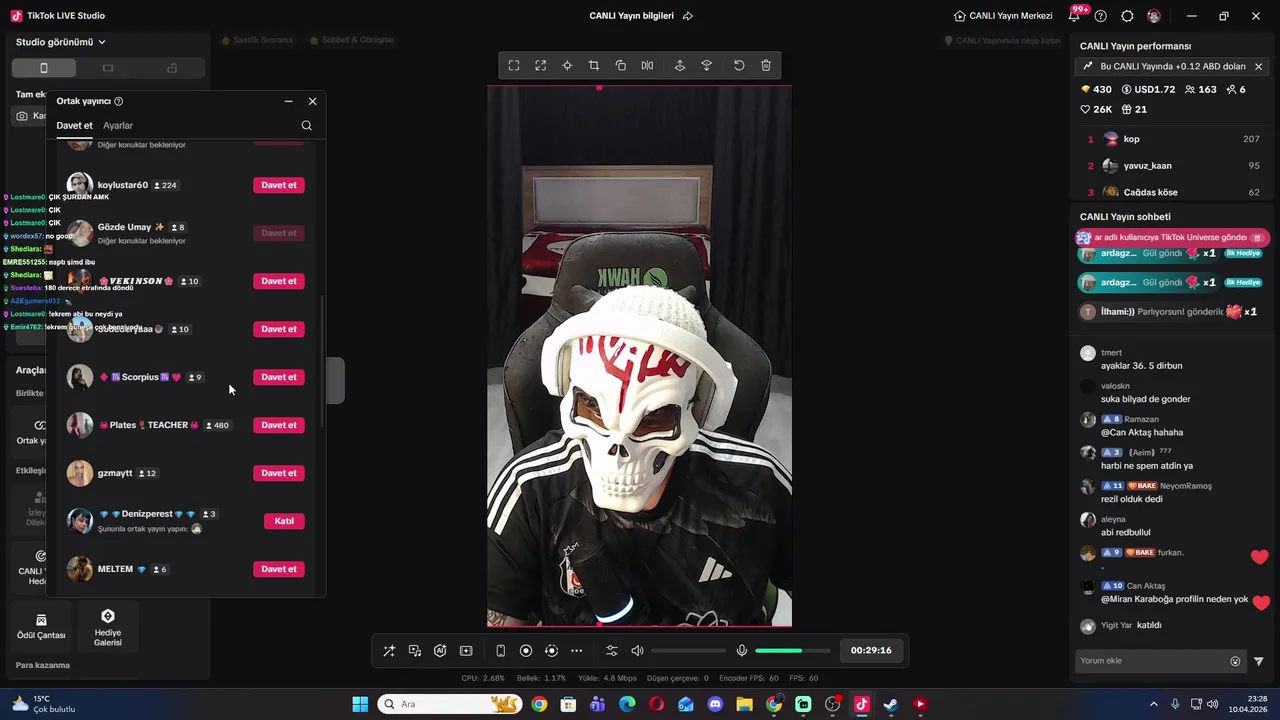Screen dimensions: 1280x720
Task: Click the phone preview icon in the bottom bar
Action: pyautogui.click(x=500, y=651)
